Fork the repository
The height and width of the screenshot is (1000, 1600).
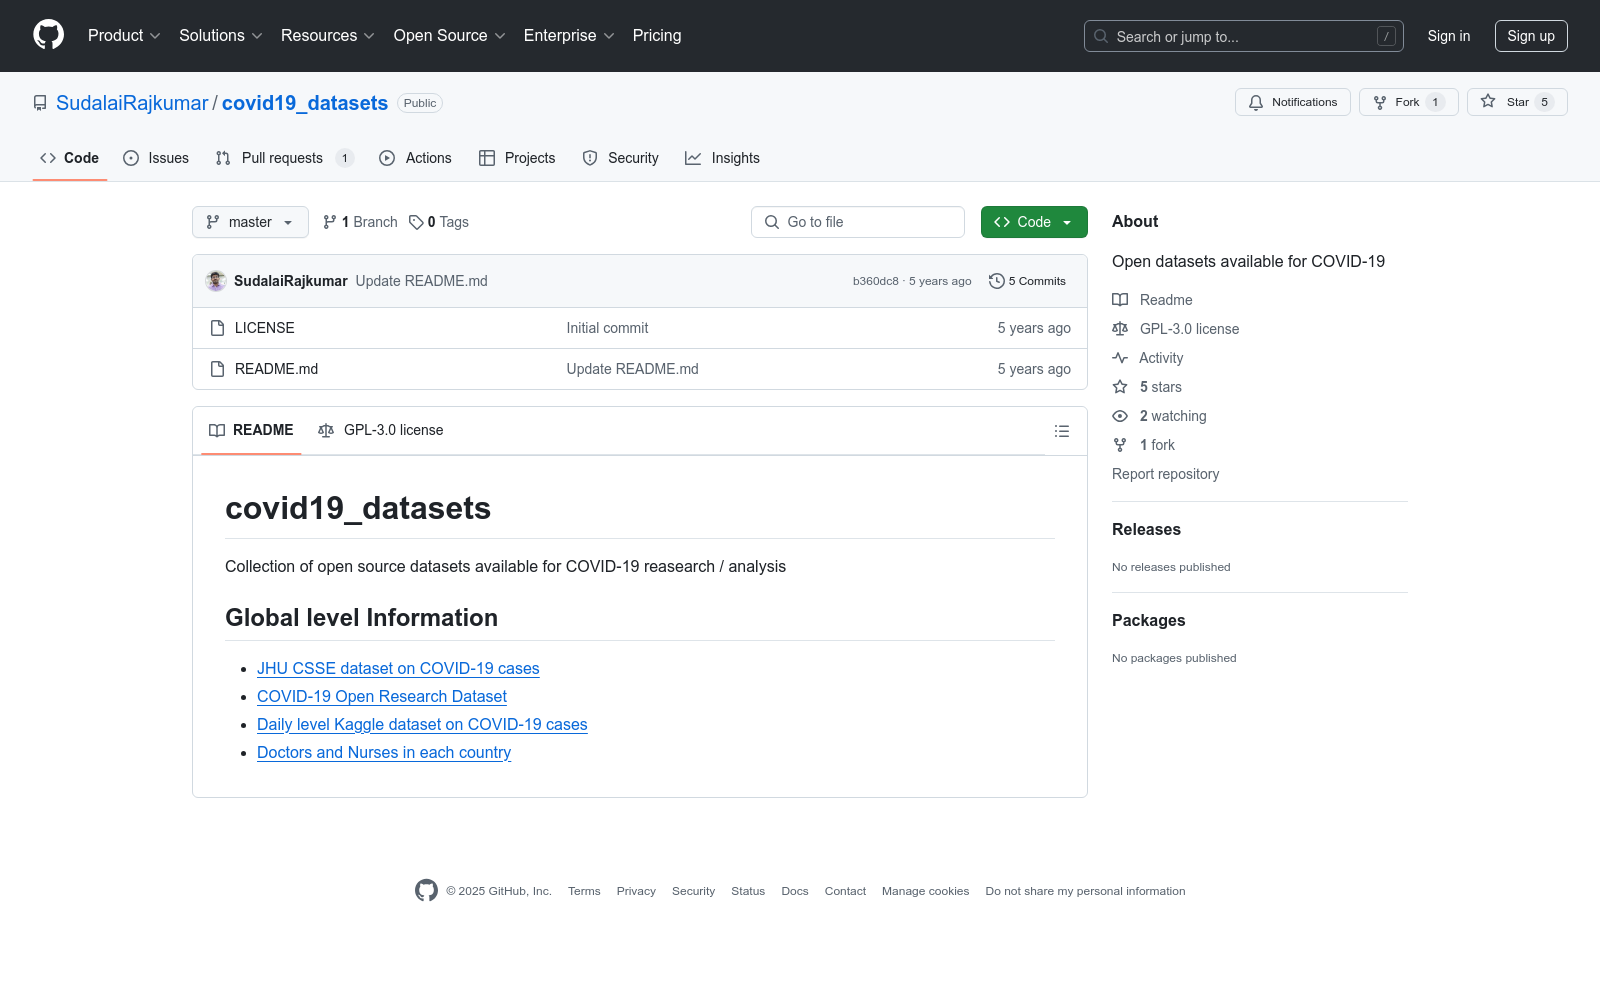(1409, 102)
